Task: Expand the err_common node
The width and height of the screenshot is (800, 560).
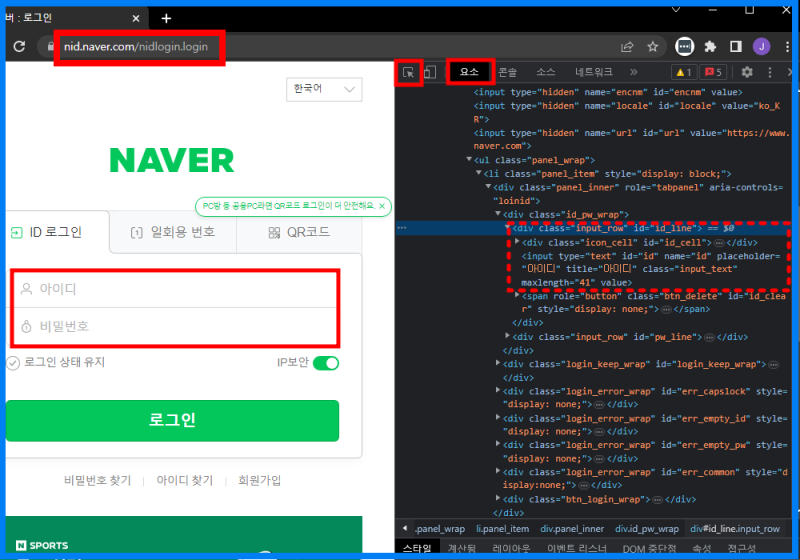Action: [497, 471]
